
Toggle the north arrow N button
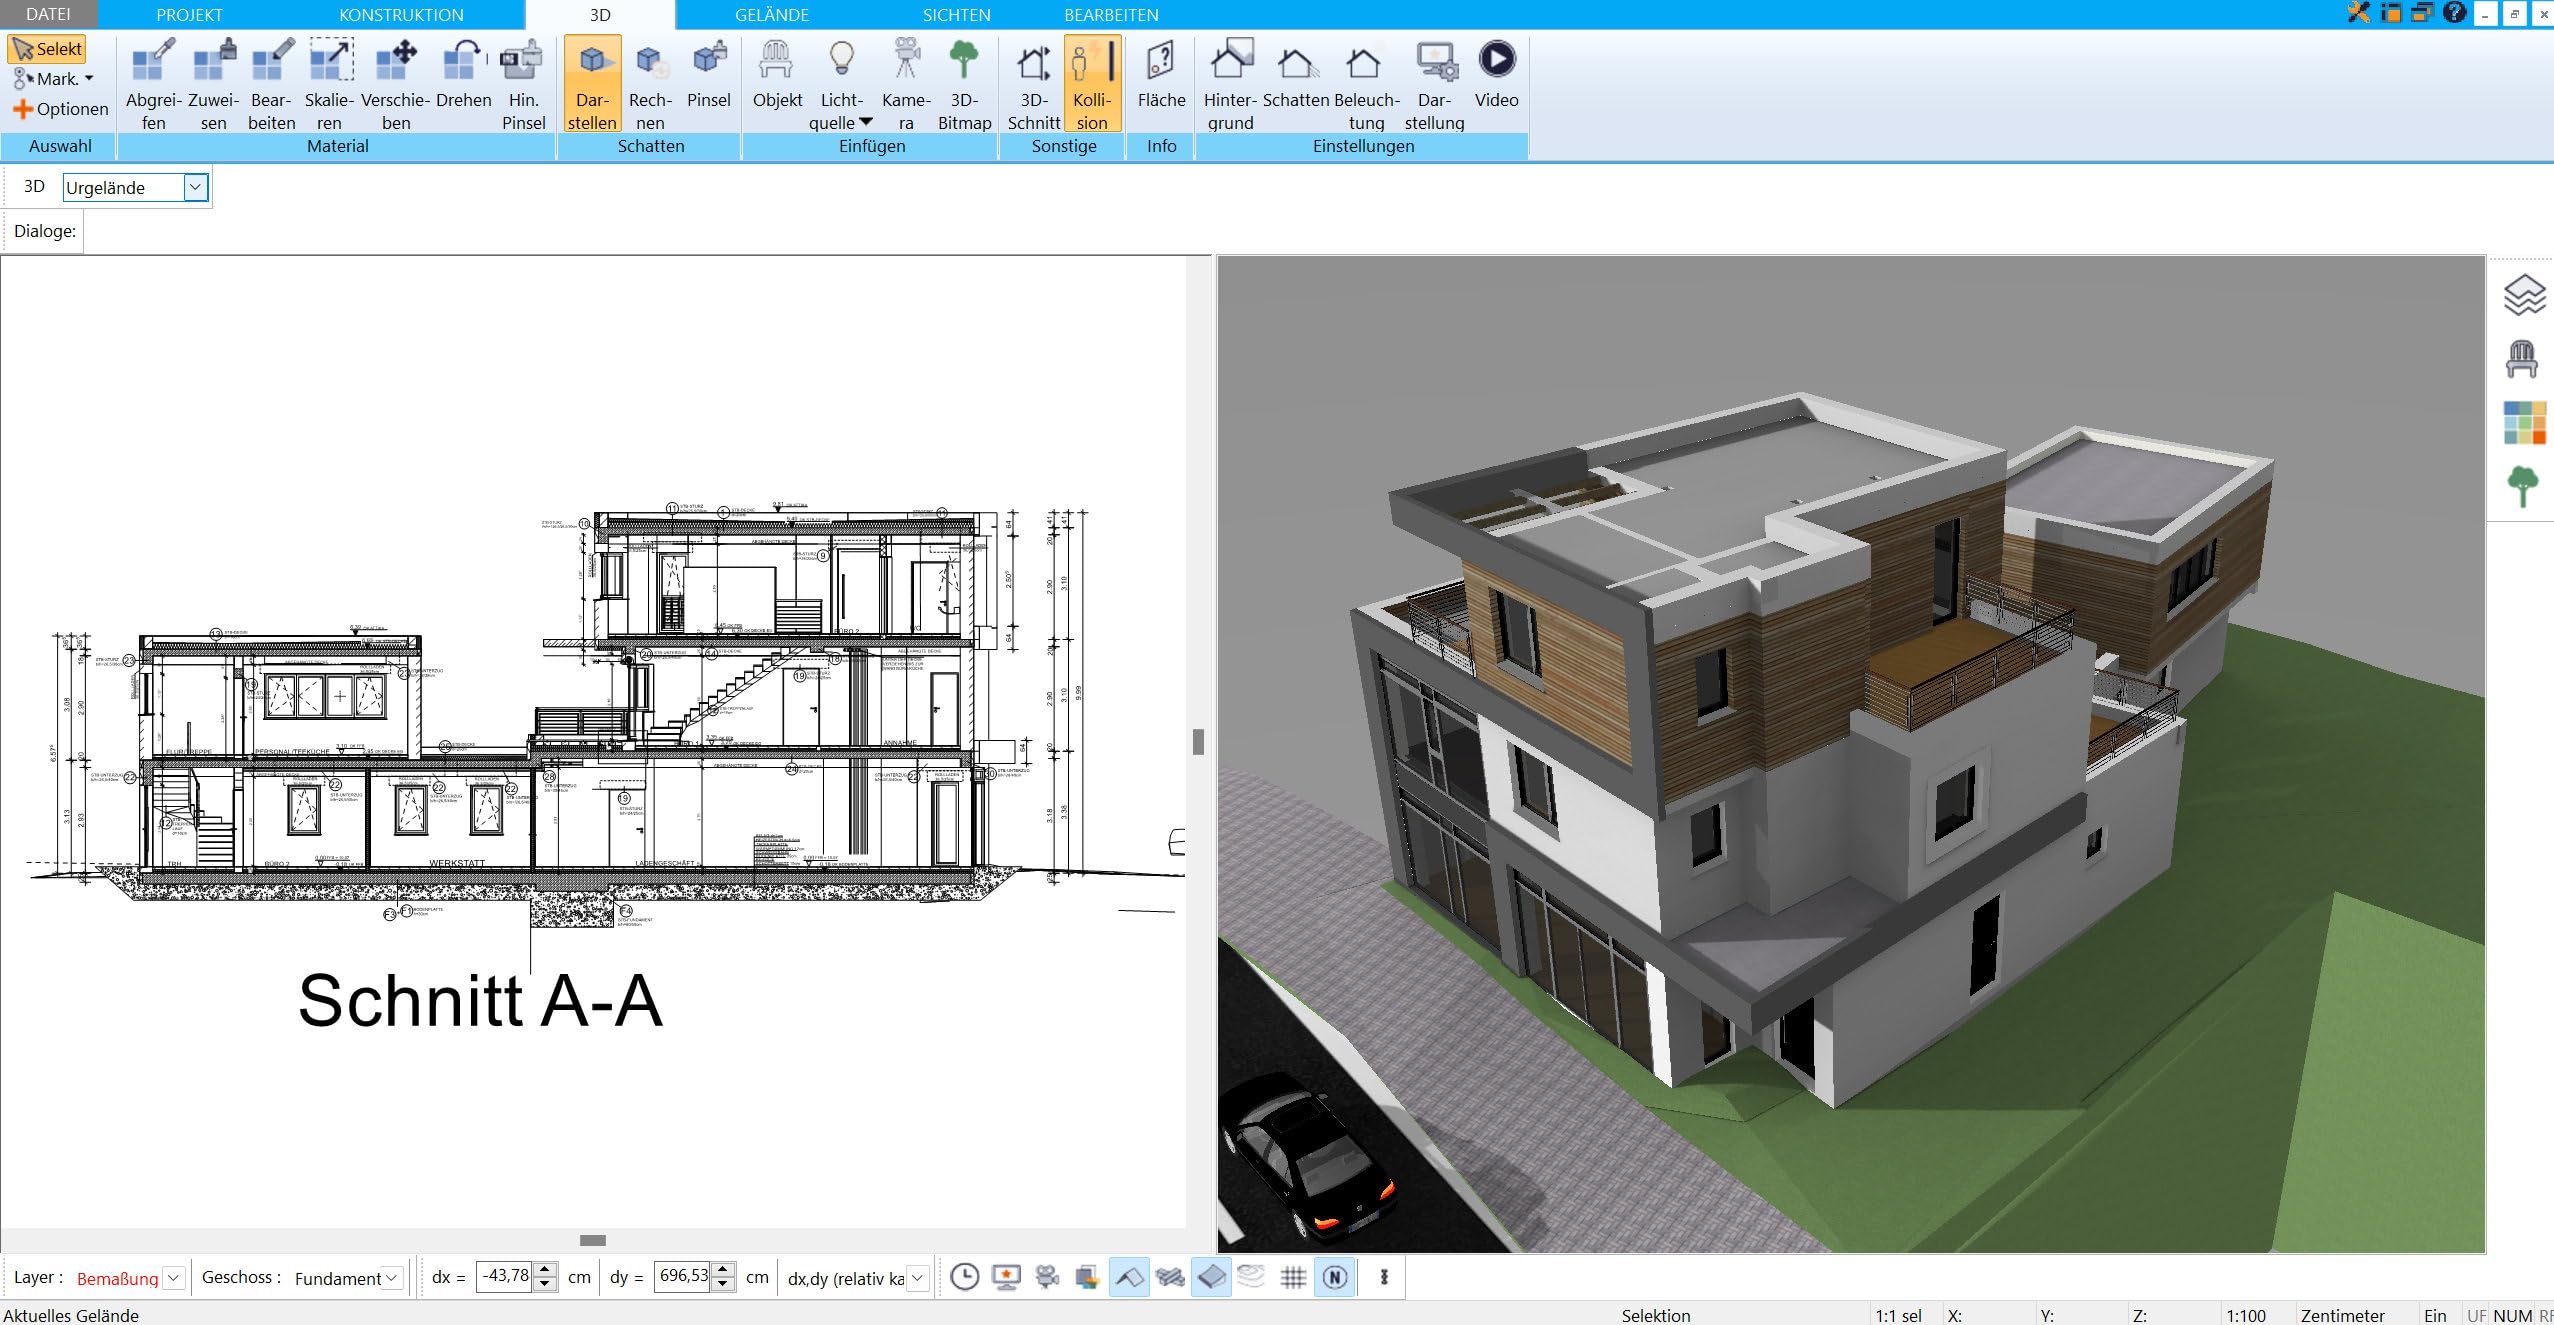point(1335,1277)
